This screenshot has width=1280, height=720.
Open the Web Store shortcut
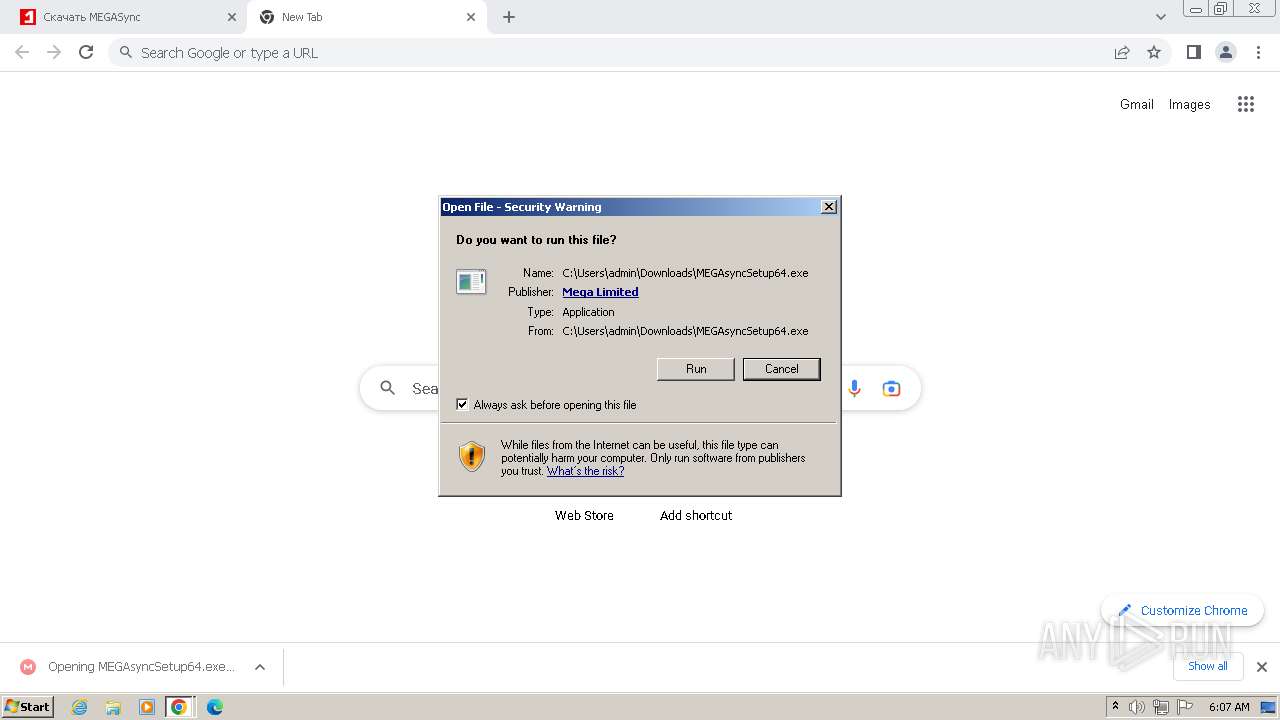tap(584, 515)
